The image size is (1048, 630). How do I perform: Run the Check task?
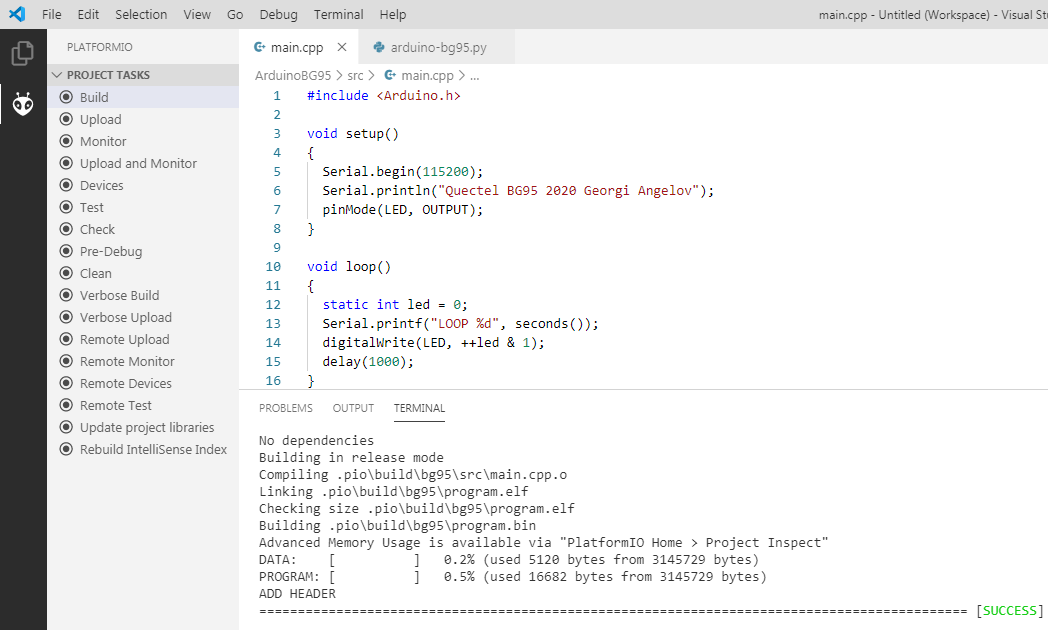pos(144,229)
